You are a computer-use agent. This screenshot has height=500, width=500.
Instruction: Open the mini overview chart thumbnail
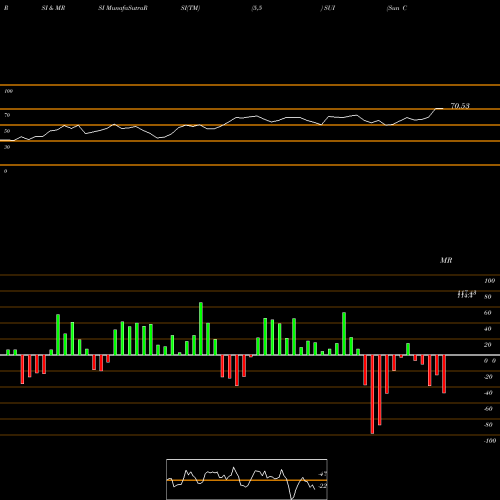coord(247,479)
